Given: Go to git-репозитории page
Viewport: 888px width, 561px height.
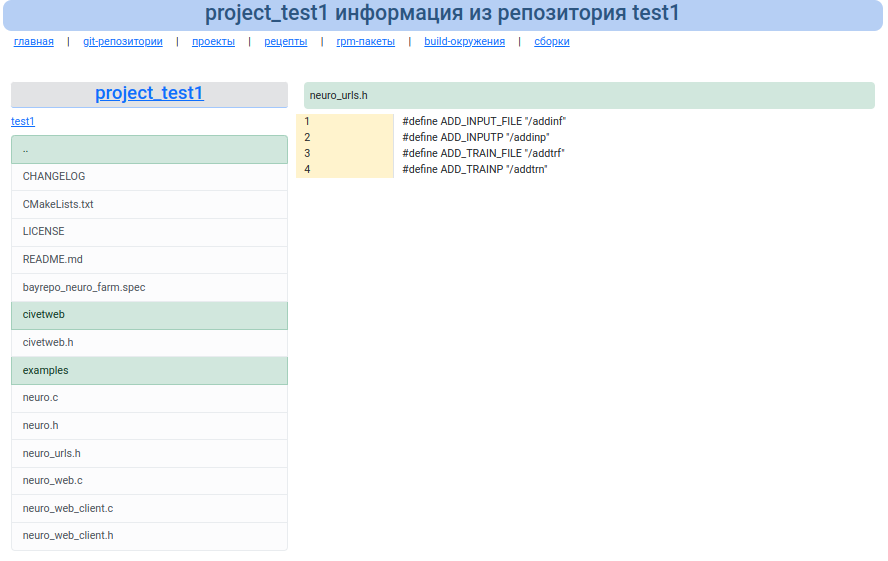Looking at the screenshot, I should 122,42.
